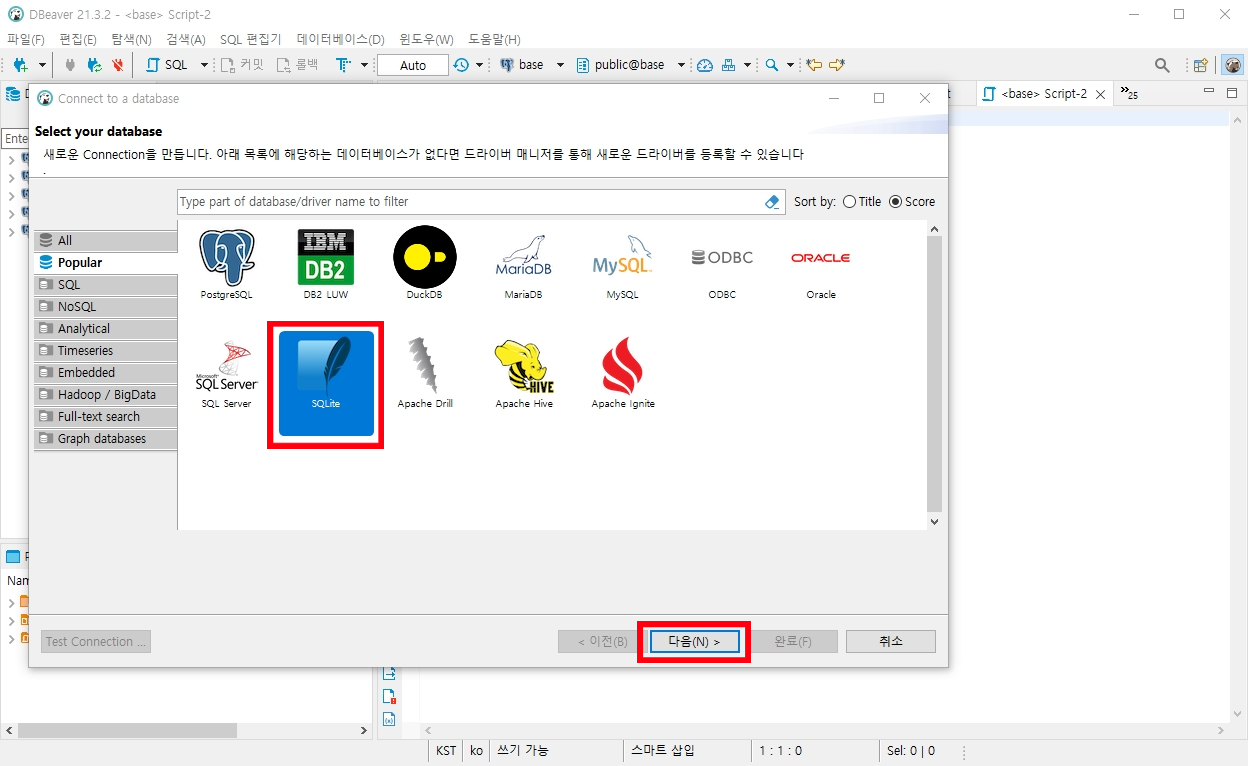This screenshot has width=1248, height=766.
Task: Select the PostgreSQL database driver
Action: pyautogui.click(x=227, y=265)
